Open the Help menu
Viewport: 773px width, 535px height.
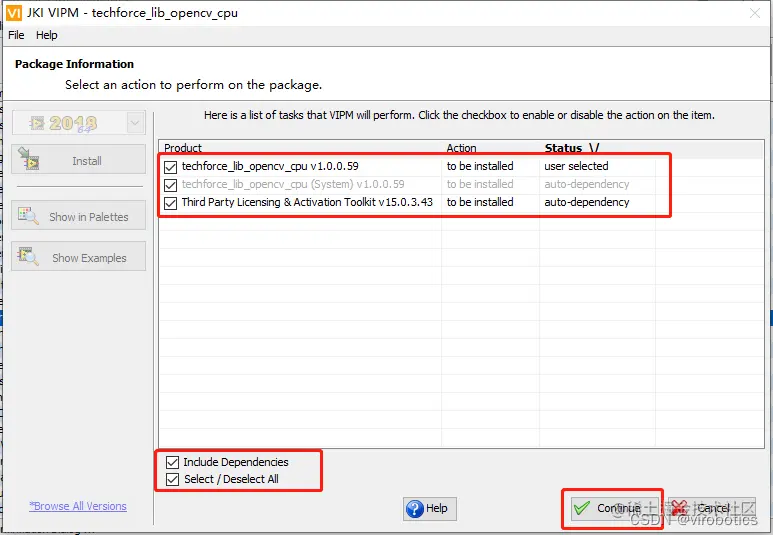pos(46,35)
